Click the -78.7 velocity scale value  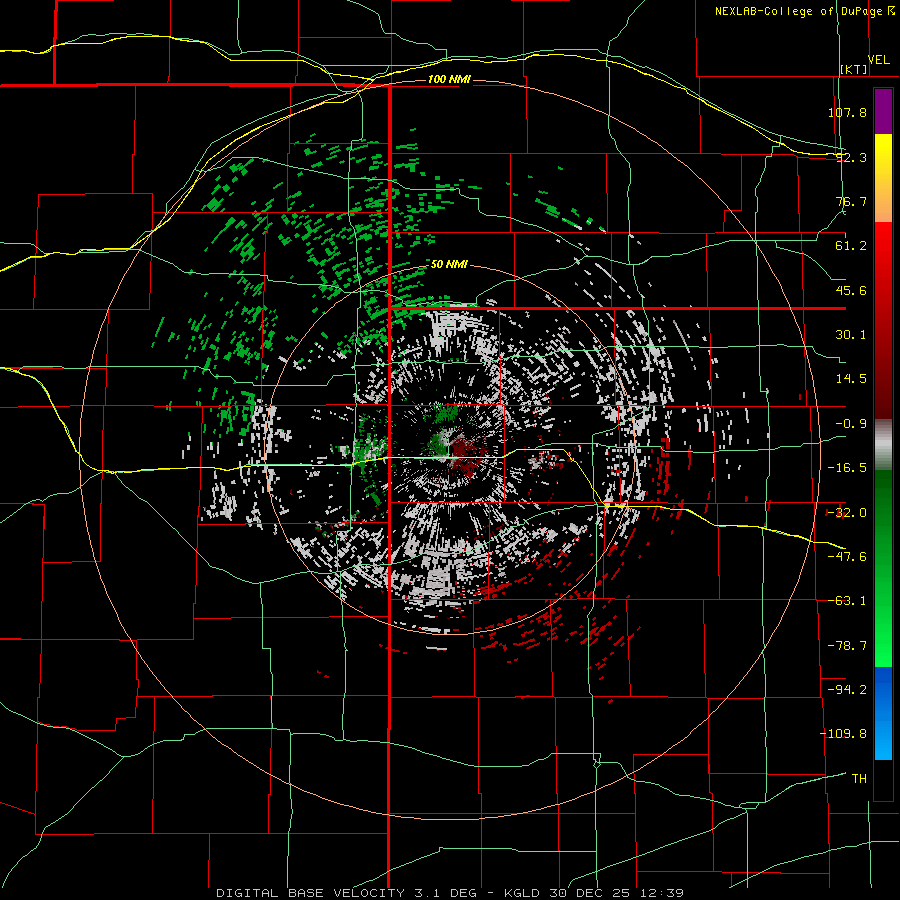tap(847, 646)
